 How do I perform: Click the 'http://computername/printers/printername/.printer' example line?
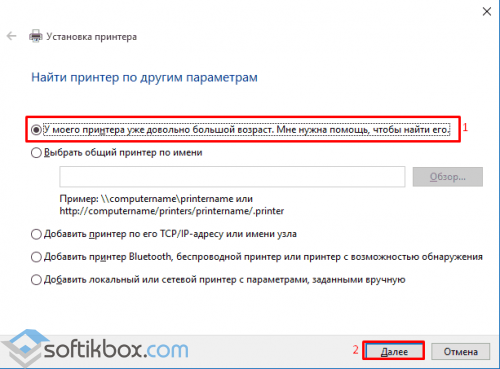coord(172,211)
